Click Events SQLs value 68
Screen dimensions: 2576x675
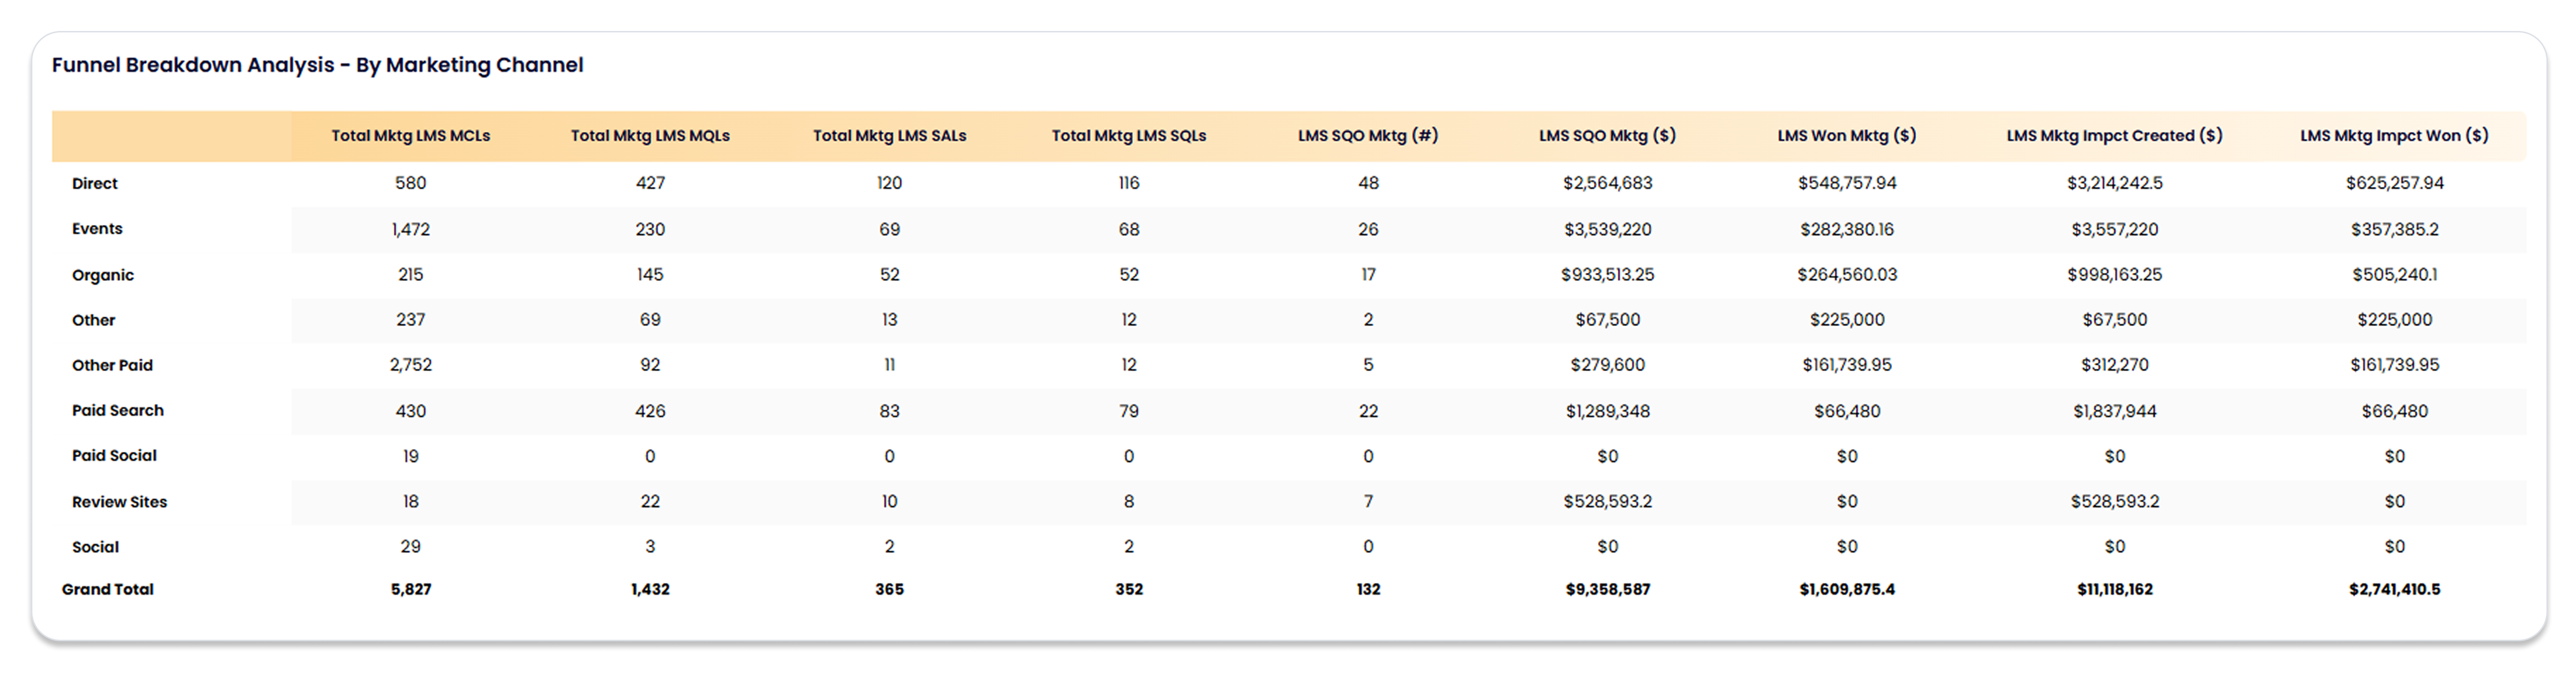pos(1129,229)
